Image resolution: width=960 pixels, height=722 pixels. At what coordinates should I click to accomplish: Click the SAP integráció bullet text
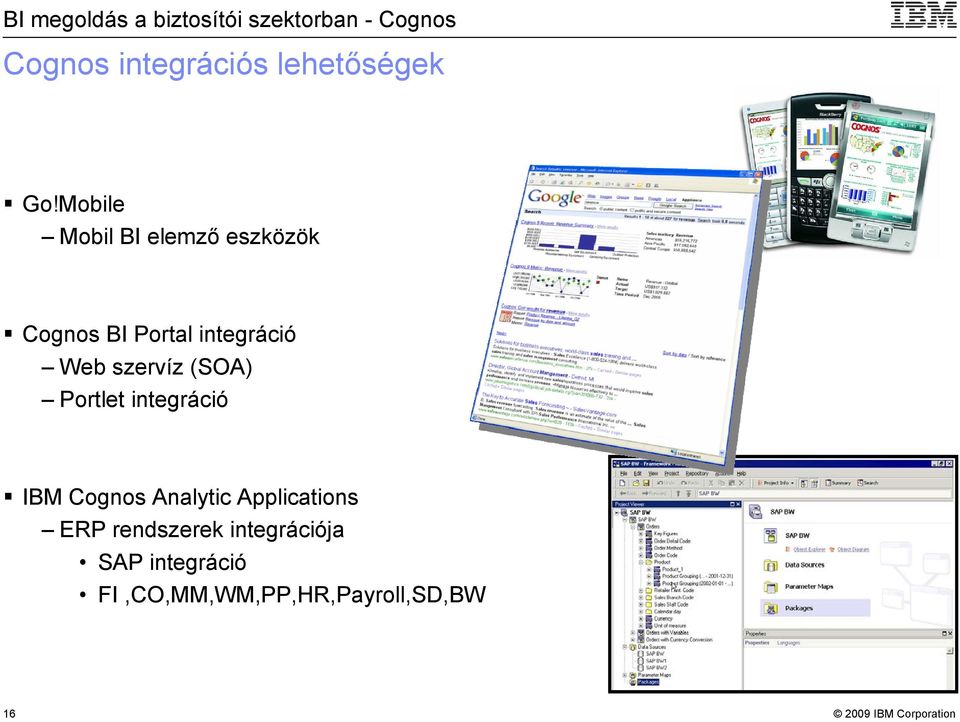[172, 562]
